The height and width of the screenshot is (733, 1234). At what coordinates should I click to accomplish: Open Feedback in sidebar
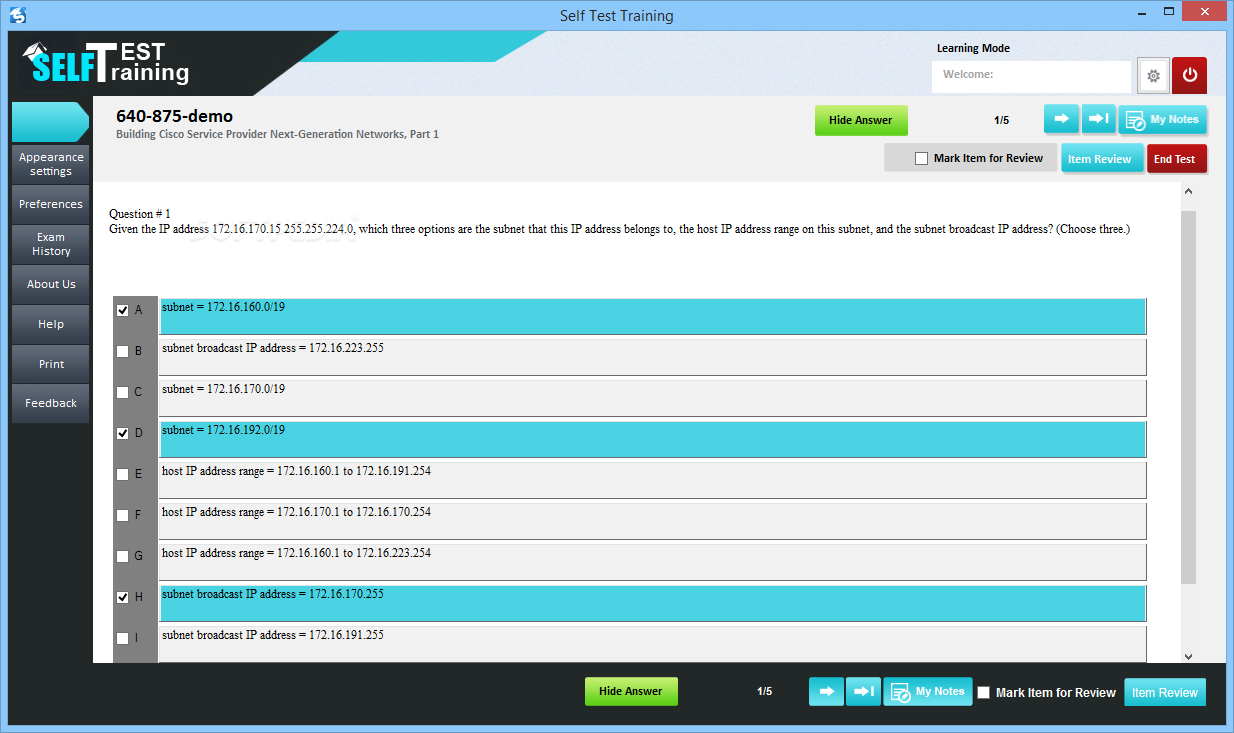(x=51, y=403)
